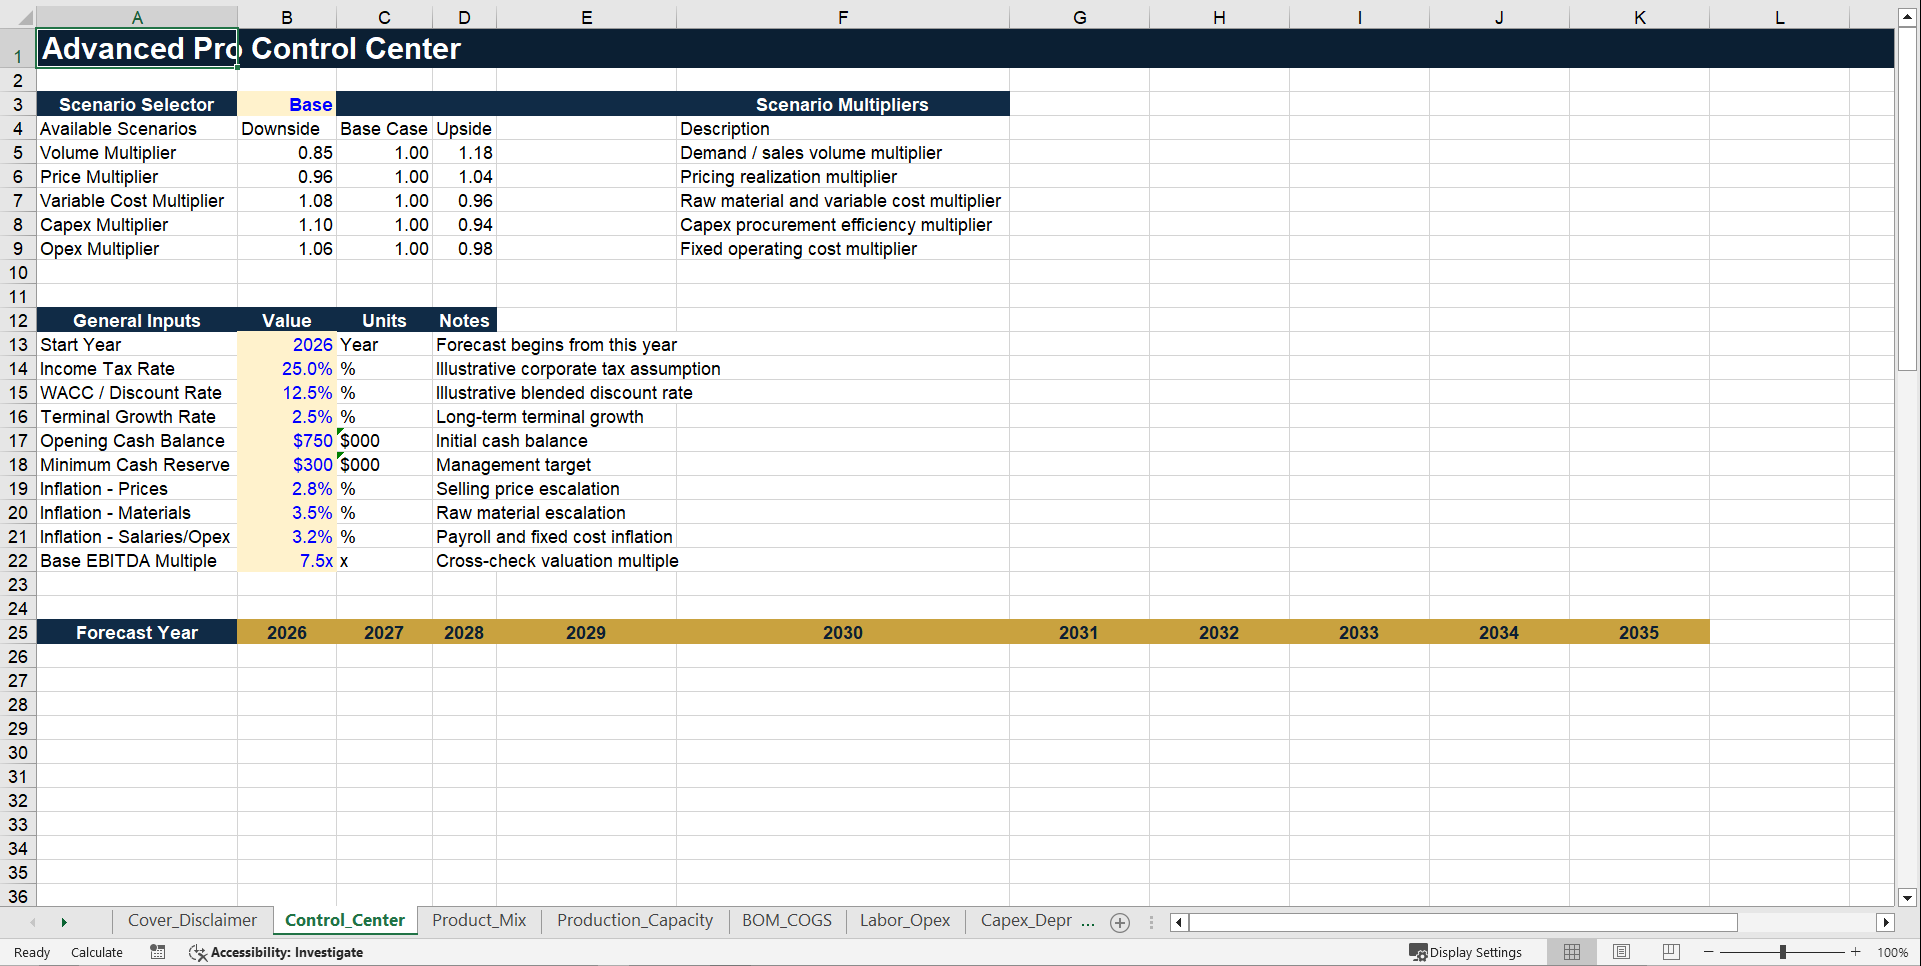Click the Downside volume multiplier 0.85
This screenshot has width=1921, height=966.
[287, 153]
